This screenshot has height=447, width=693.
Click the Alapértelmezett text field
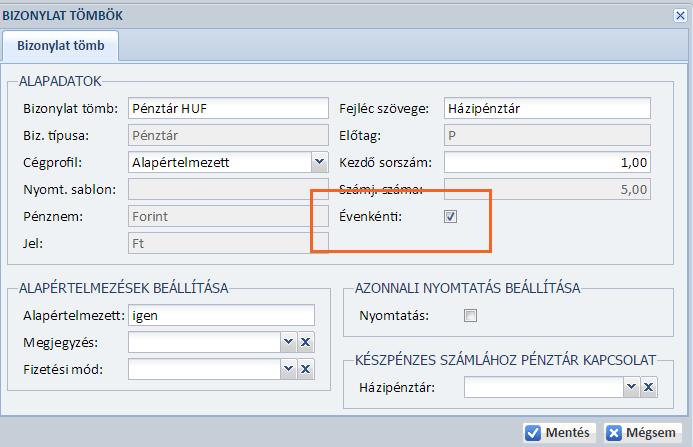click(220, 316)
